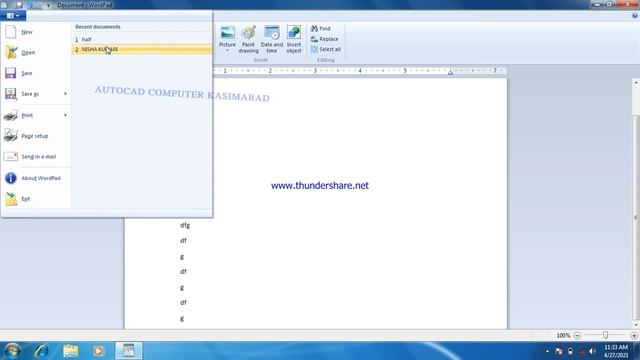This screenshot has height=360, width=640.
Task: Expand the Print submenu arrow
Action: 65,116
